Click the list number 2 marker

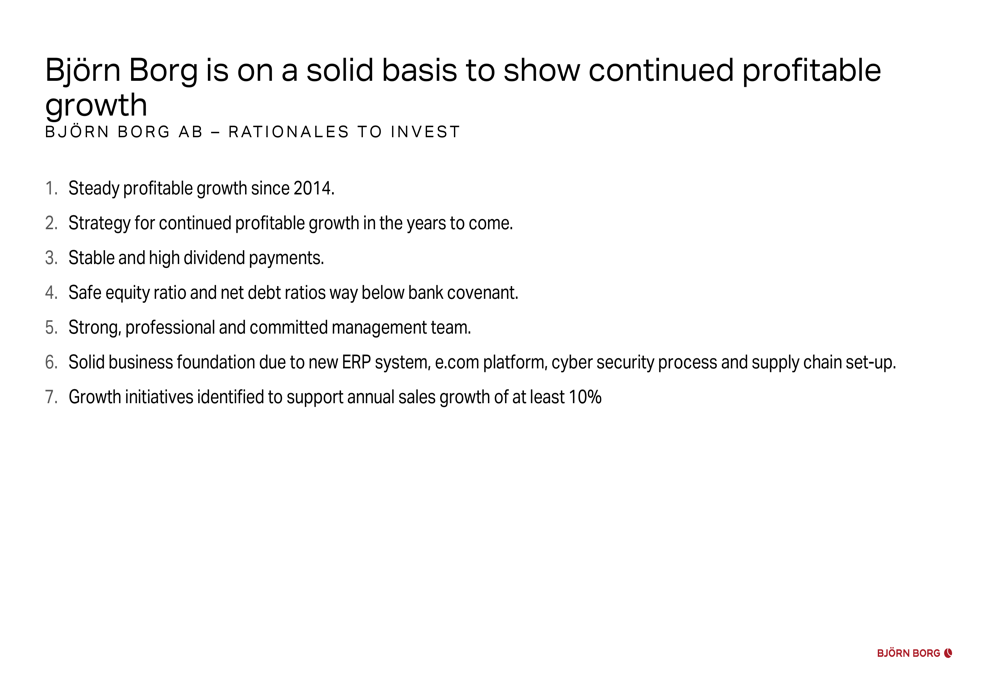pyautogui.click(x=51, y=223)
